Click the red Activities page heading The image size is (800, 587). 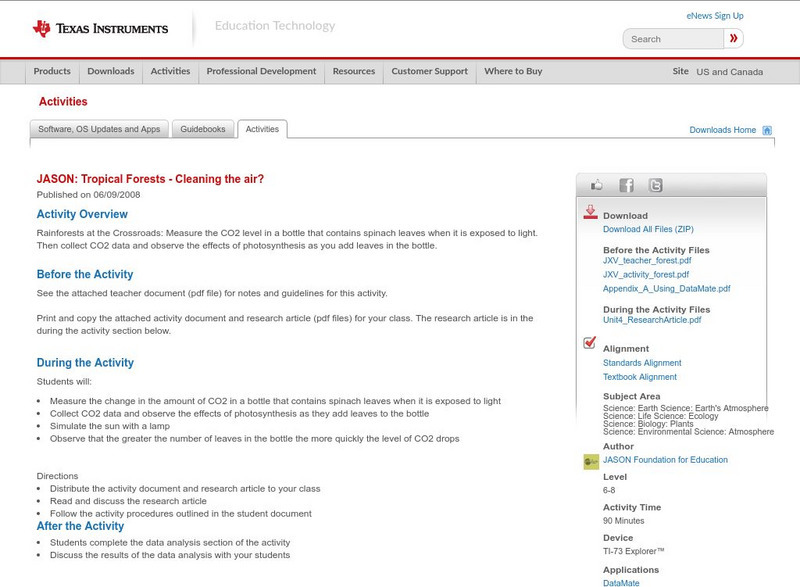(63, 101)
